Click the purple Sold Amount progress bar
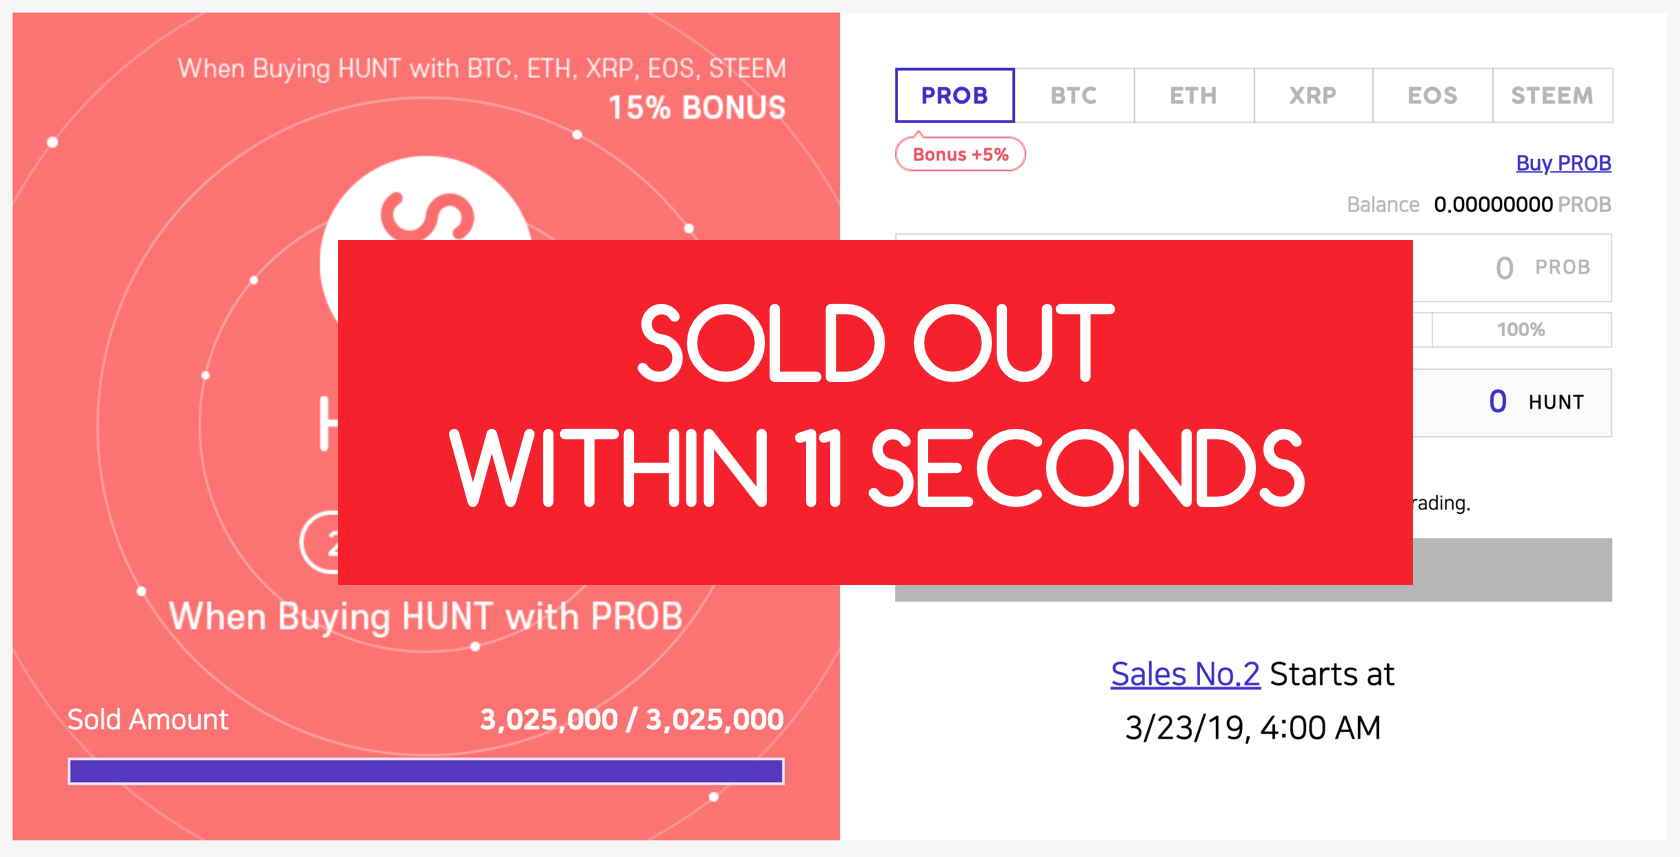Viewport: 1680px width, 857px height. 426,771
